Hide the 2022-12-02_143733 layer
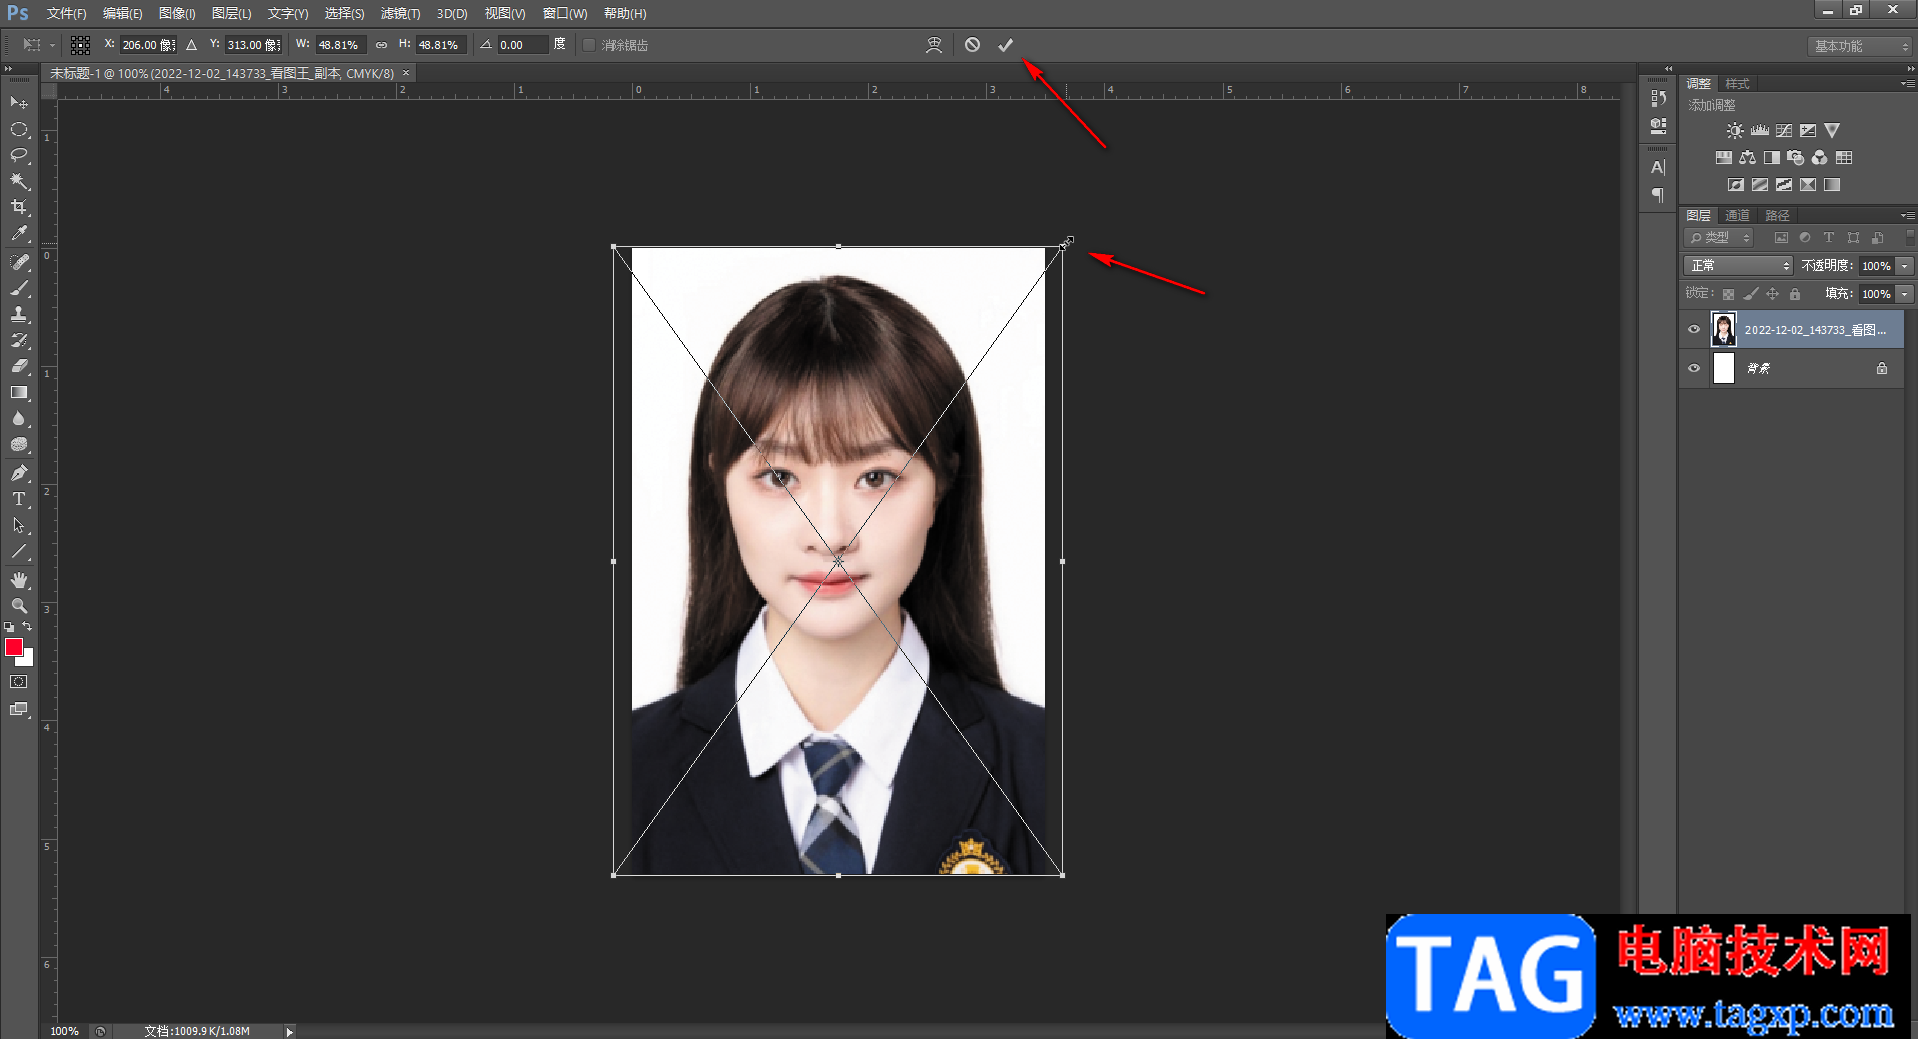Image resolution: width=1918 pixels, height=1039 pixels. tap(1694, 329)
